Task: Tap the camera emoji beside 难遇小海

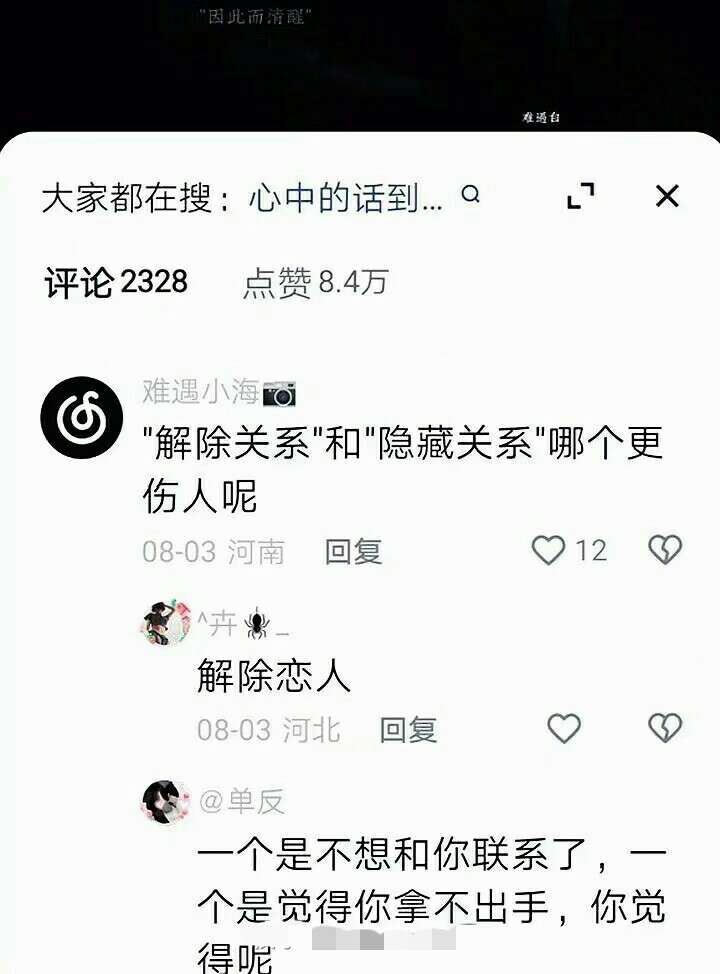Action: point(280,393)
